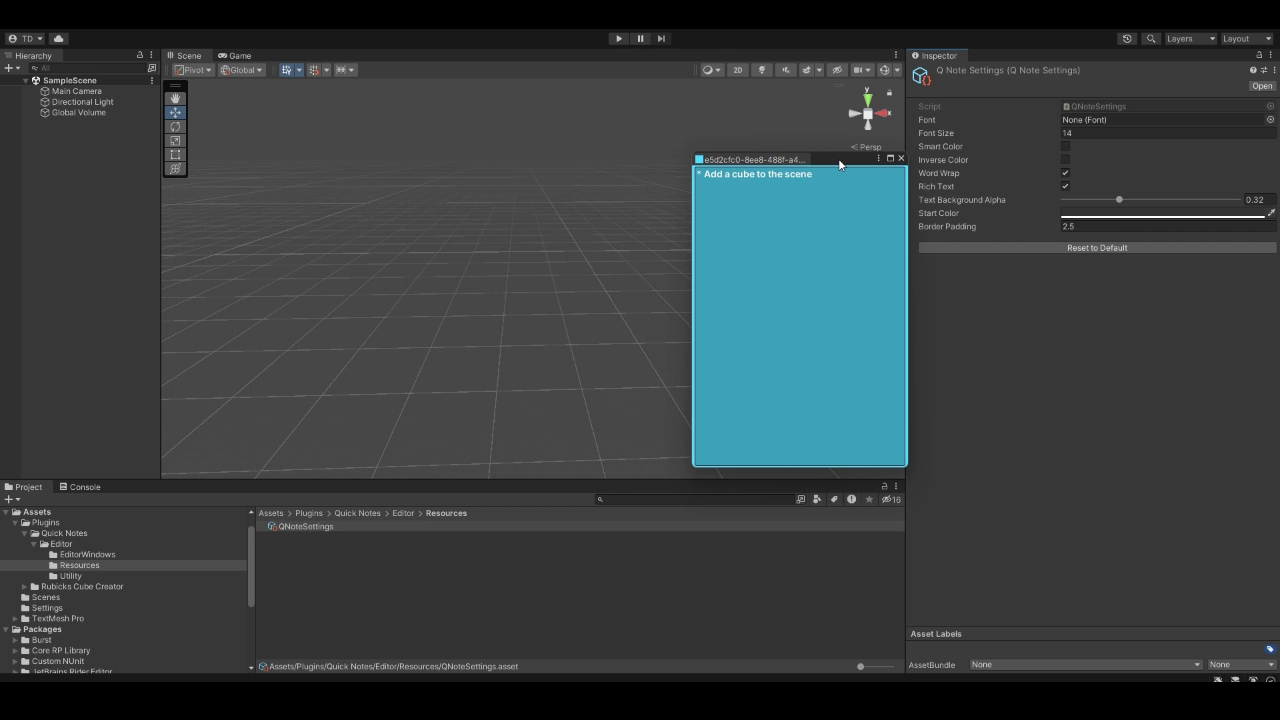
Task: Click the favorites star in Project
Action: [x=869, y=499]
